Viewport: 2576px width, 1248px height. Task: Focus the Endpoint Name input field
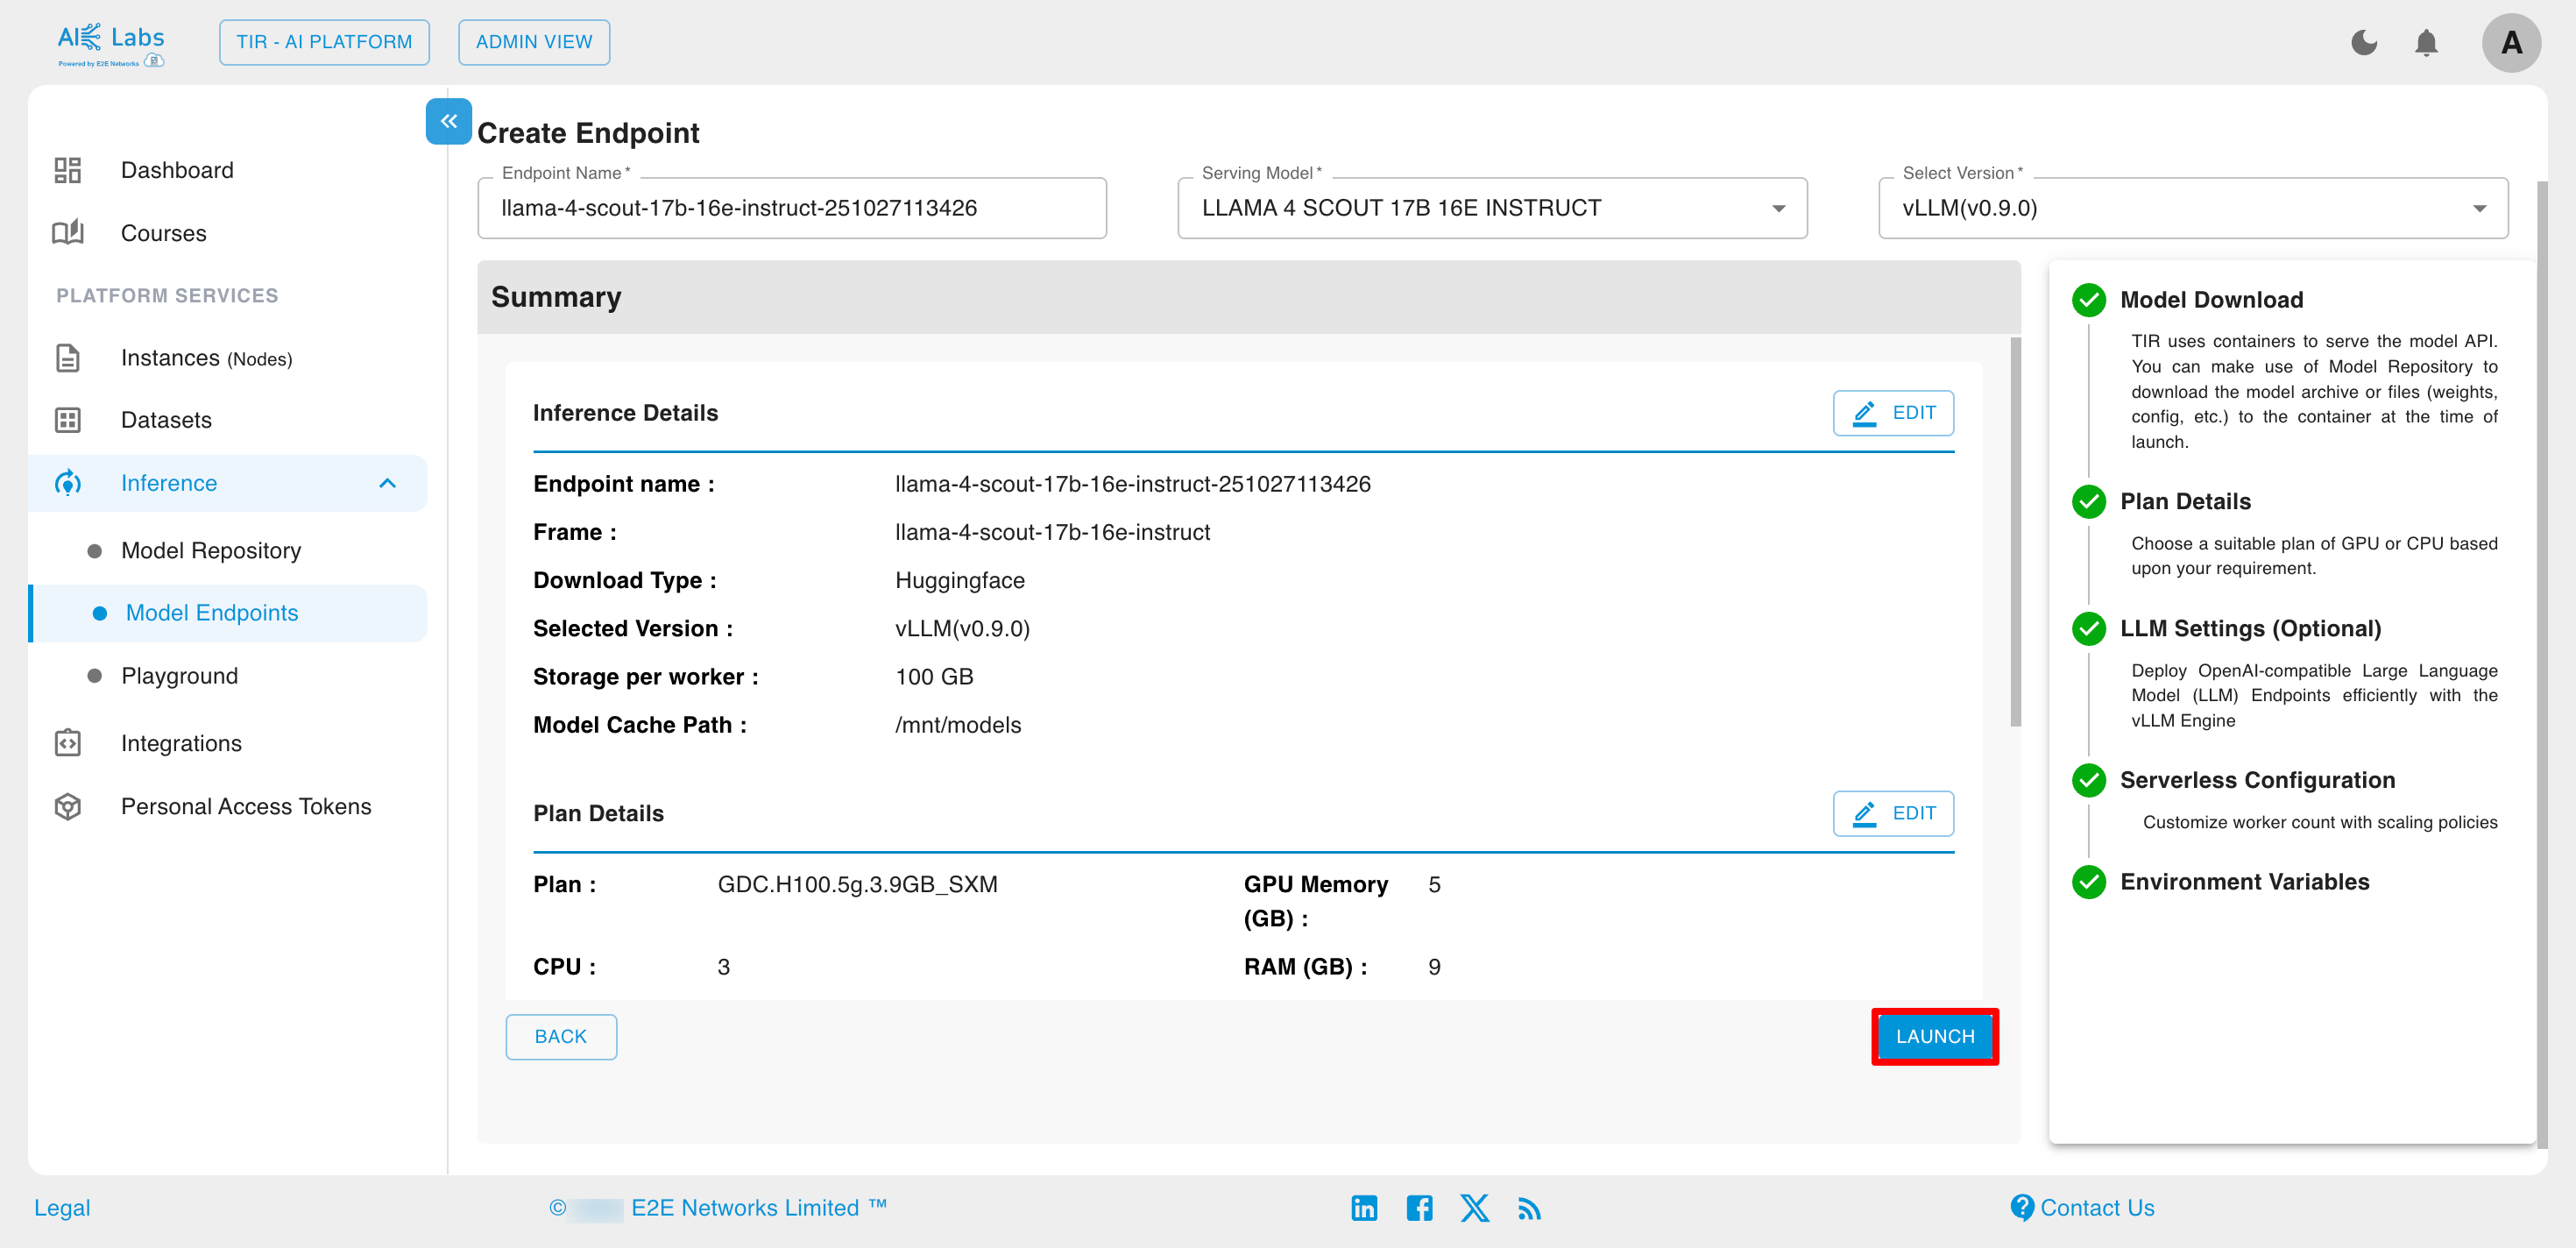coord(792,208)
